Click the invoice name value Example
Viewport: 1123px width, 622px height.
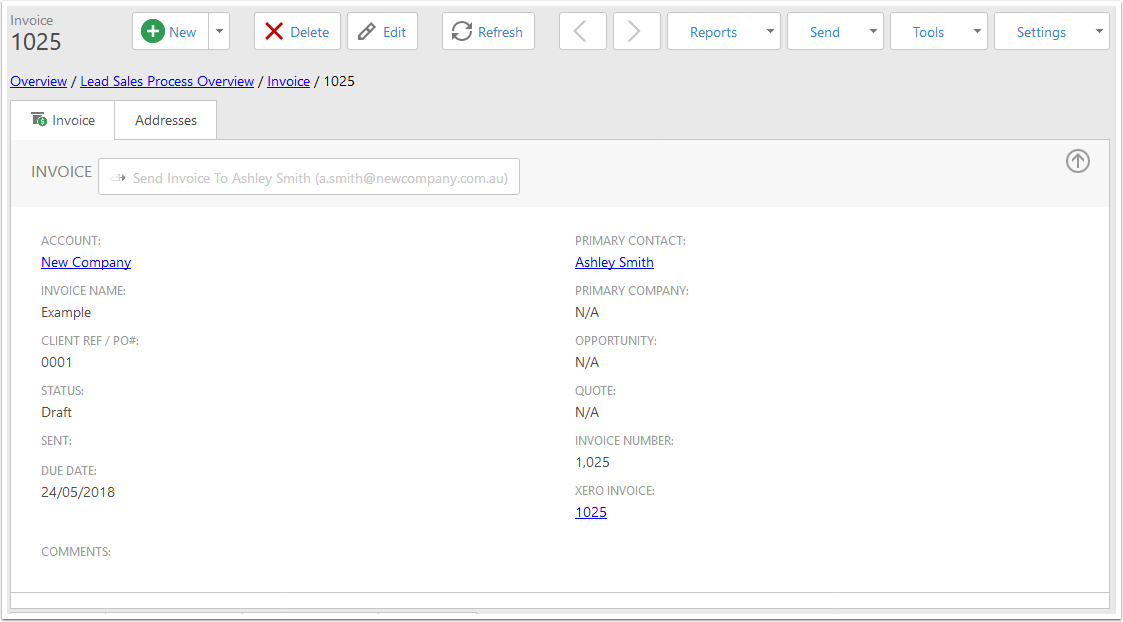click(66, 312)
